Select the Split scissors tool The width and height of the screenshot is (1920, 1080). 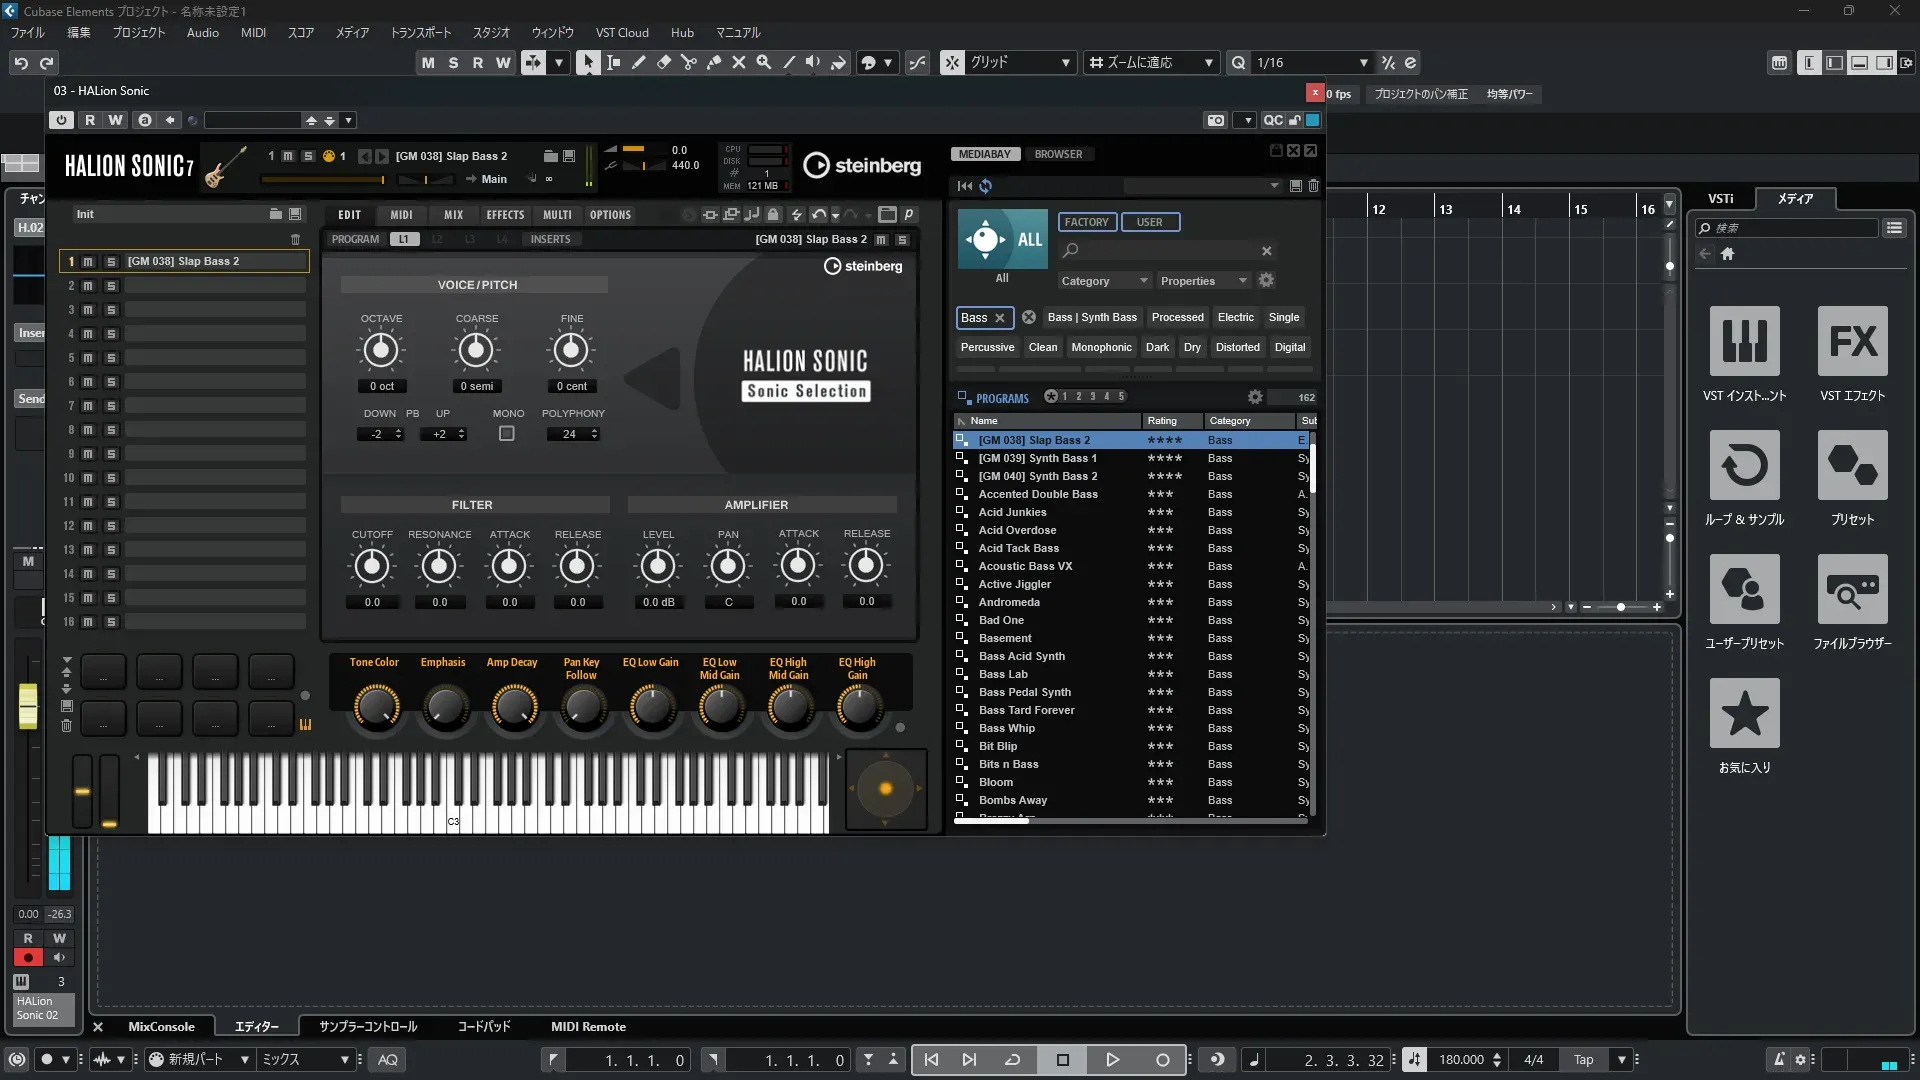point(689,62)
